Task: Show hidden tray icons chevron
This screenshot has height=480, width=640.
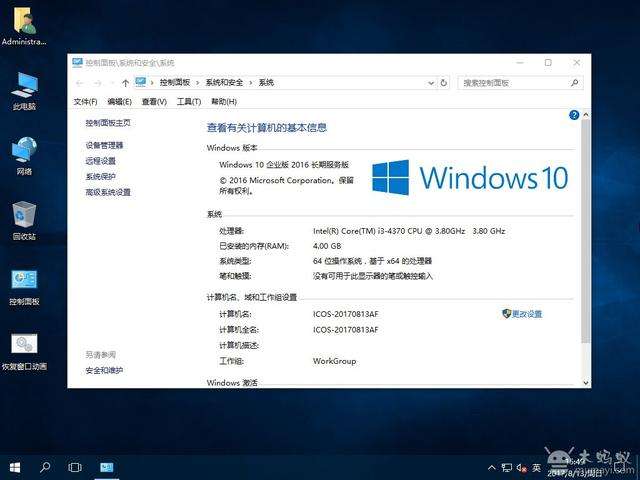Action: pos(492,468)
